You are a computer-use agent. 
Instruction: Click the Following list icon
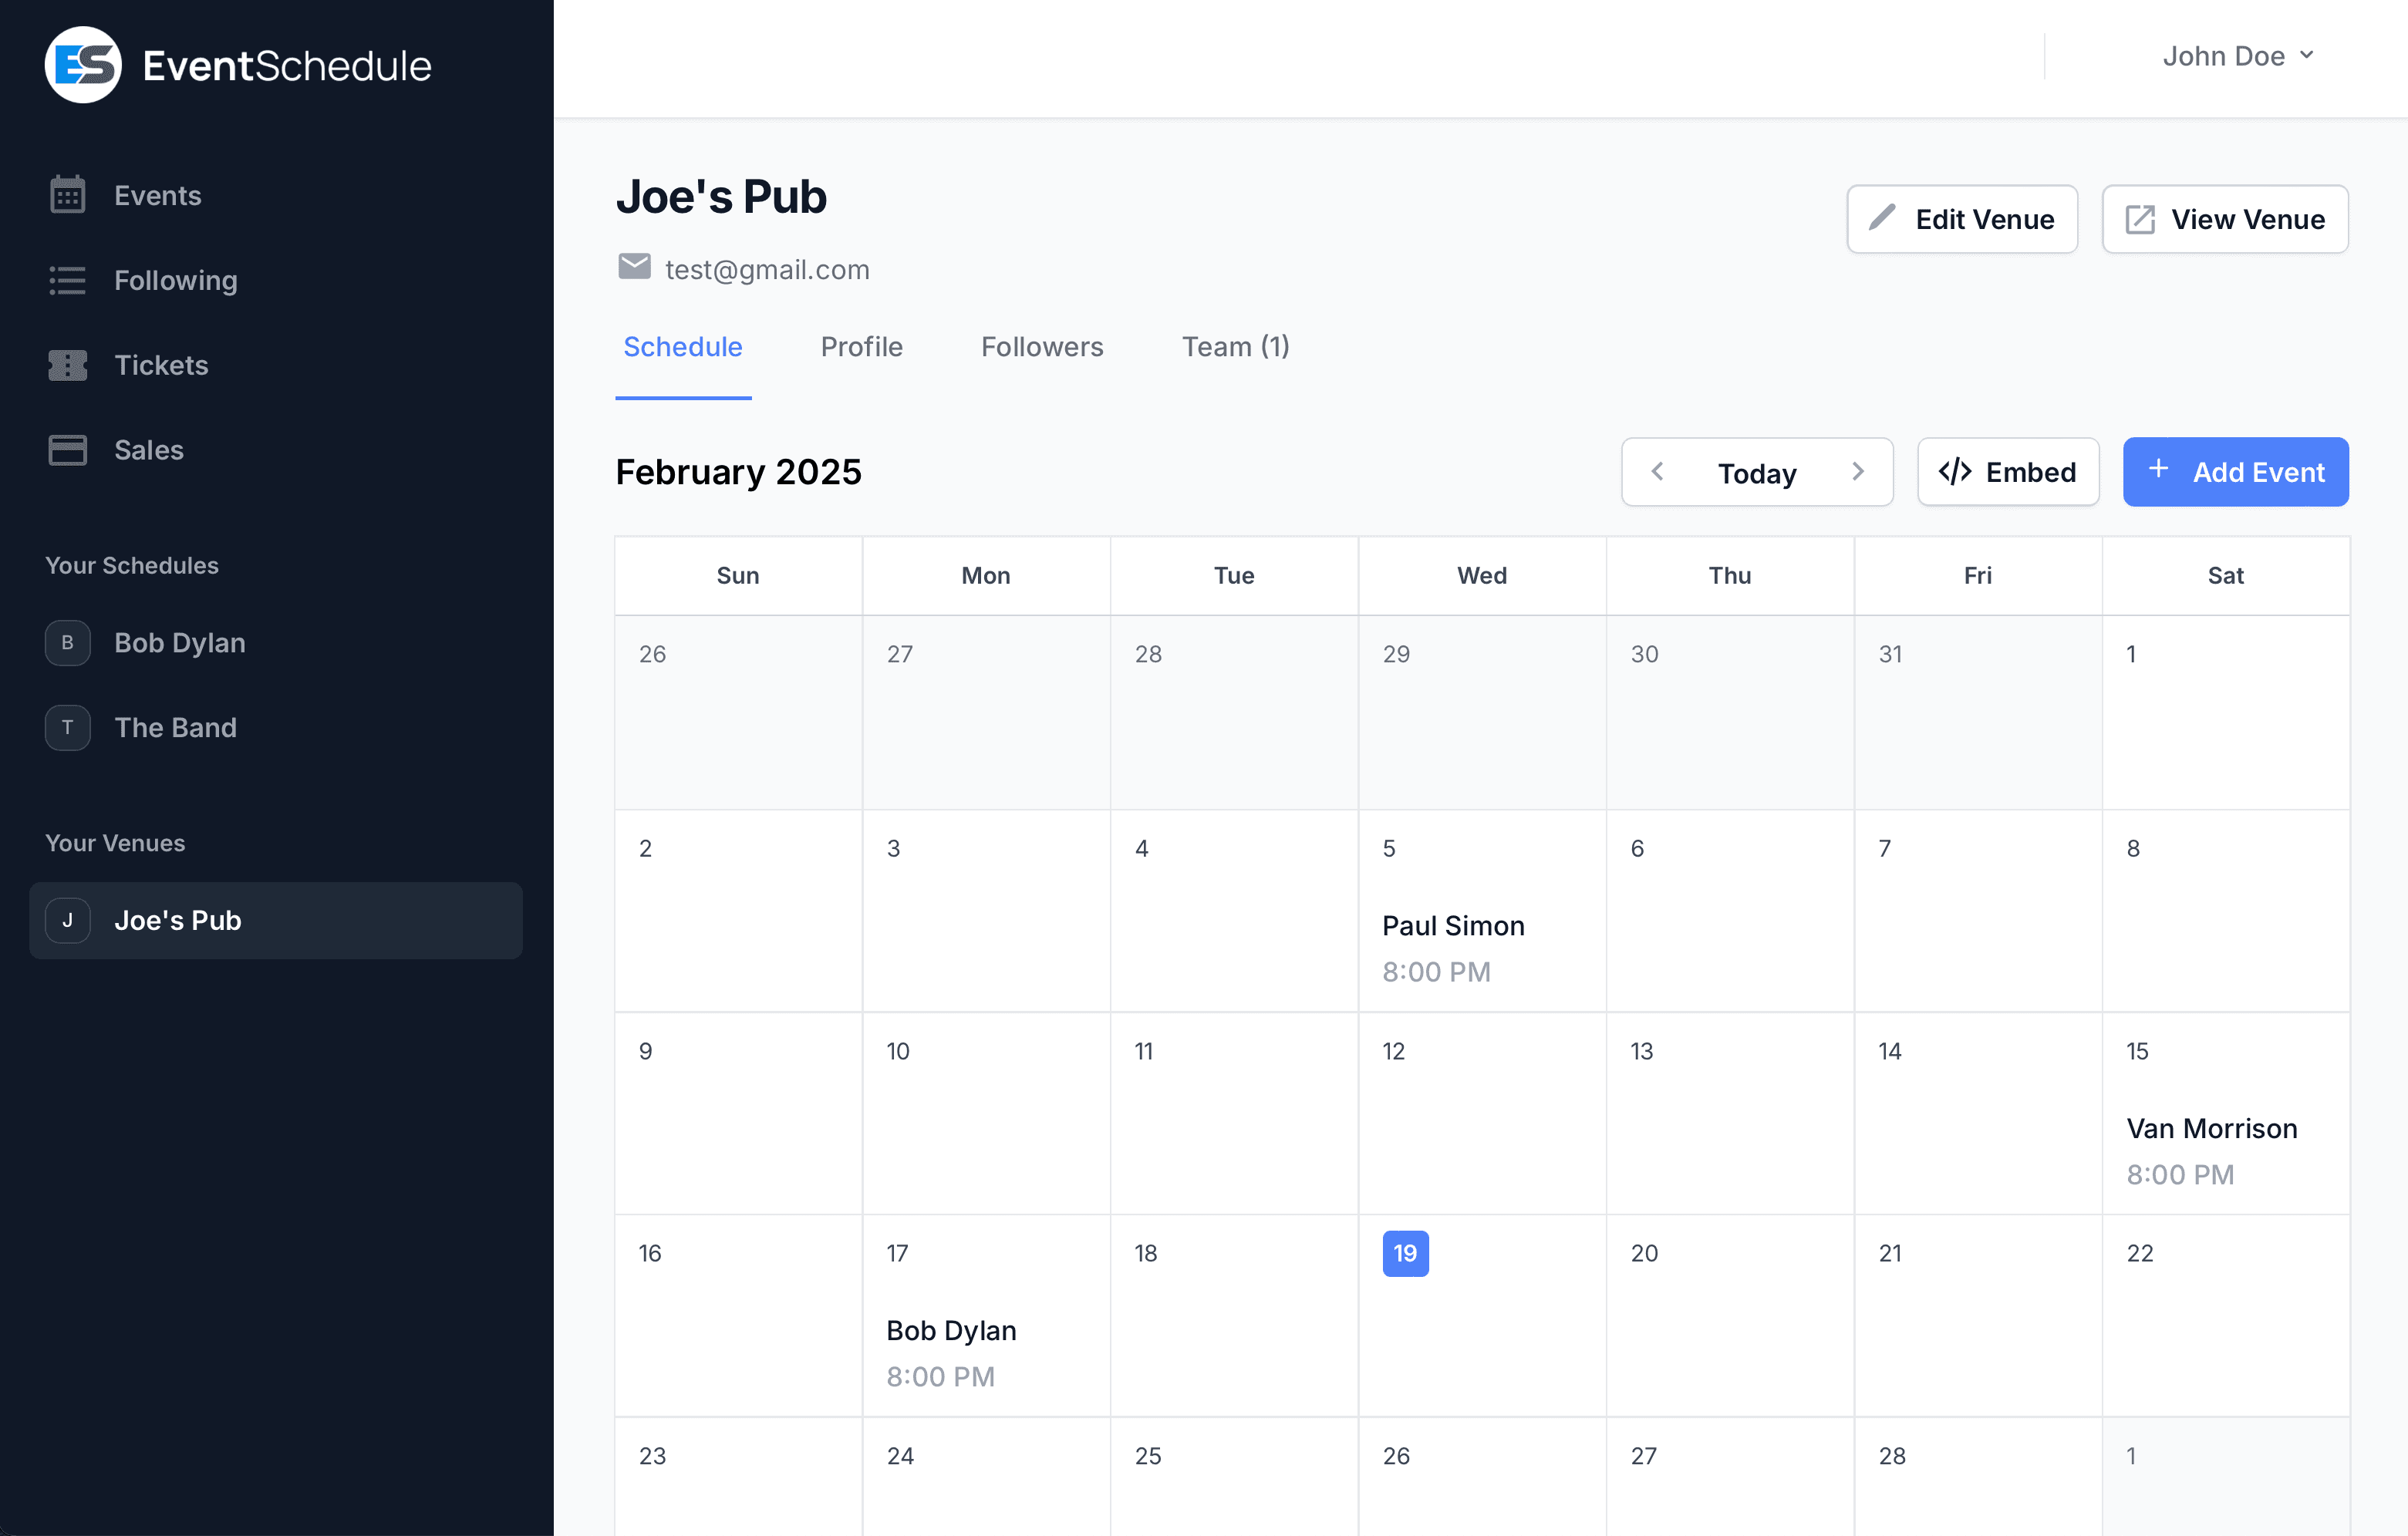(x=68, y=280)
